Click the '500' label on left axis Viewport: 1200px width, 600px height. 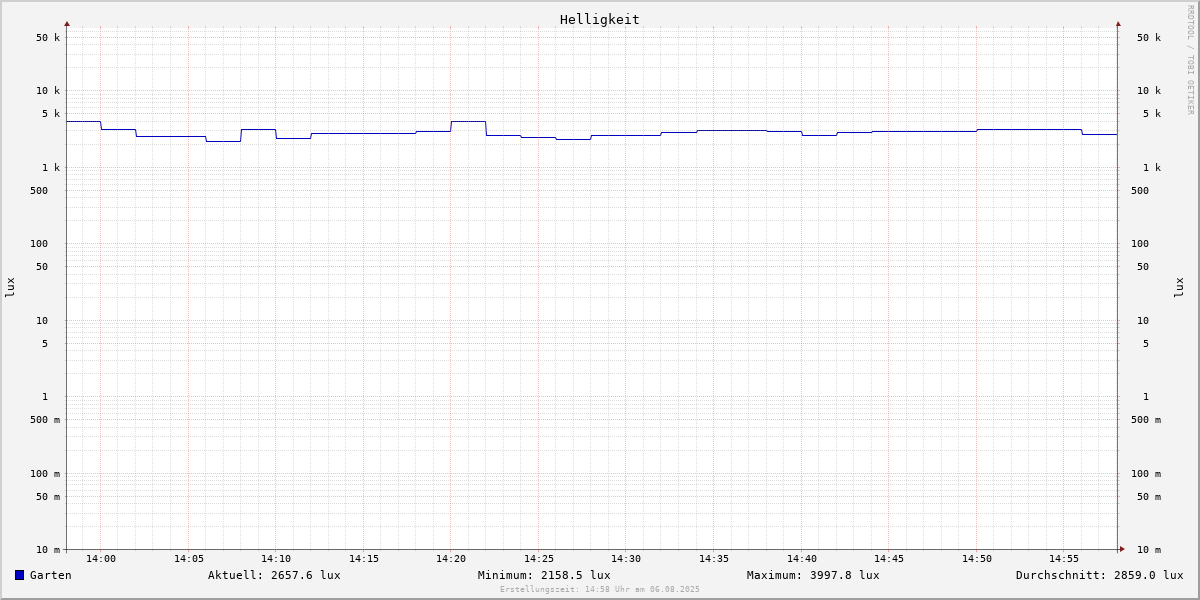tap(39, 191)
